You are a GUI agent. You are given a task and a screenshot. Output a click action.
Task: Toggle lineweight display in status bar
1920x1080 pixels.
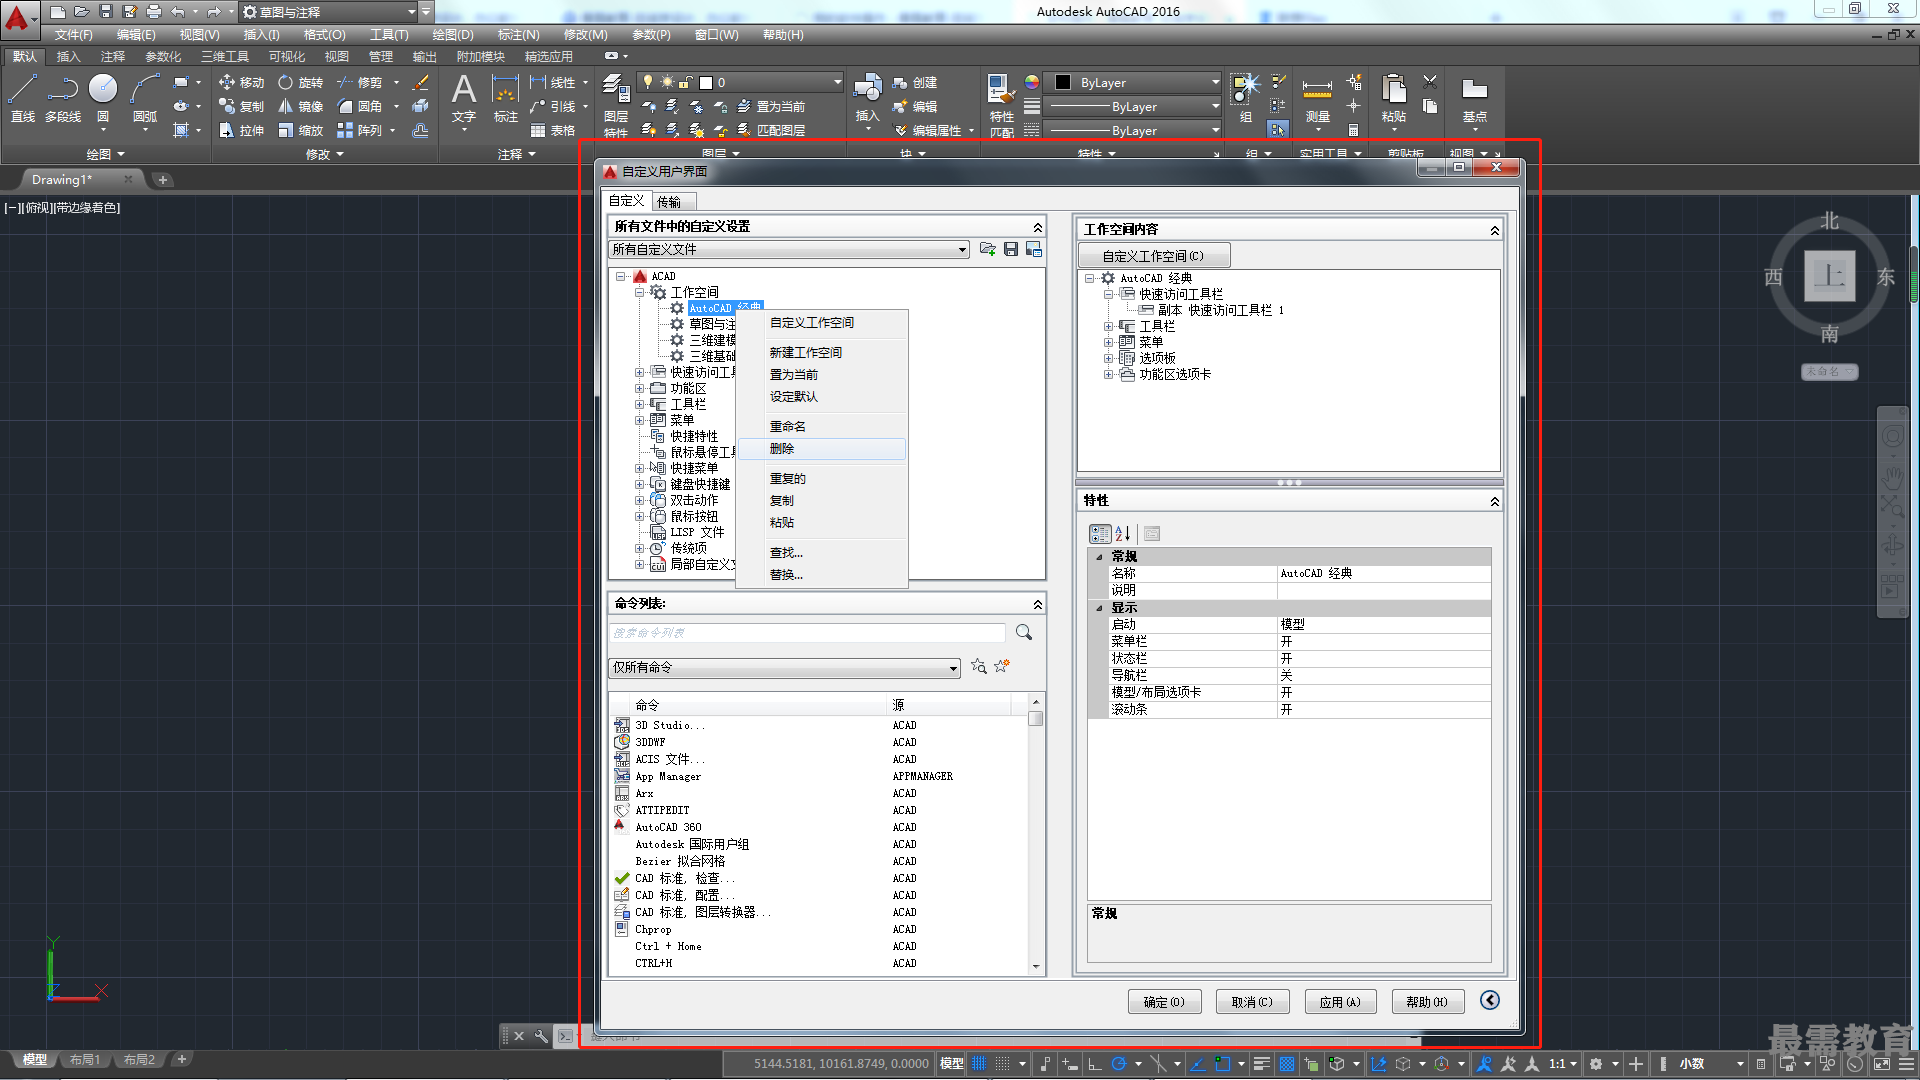click(x=1262, y=1064)
